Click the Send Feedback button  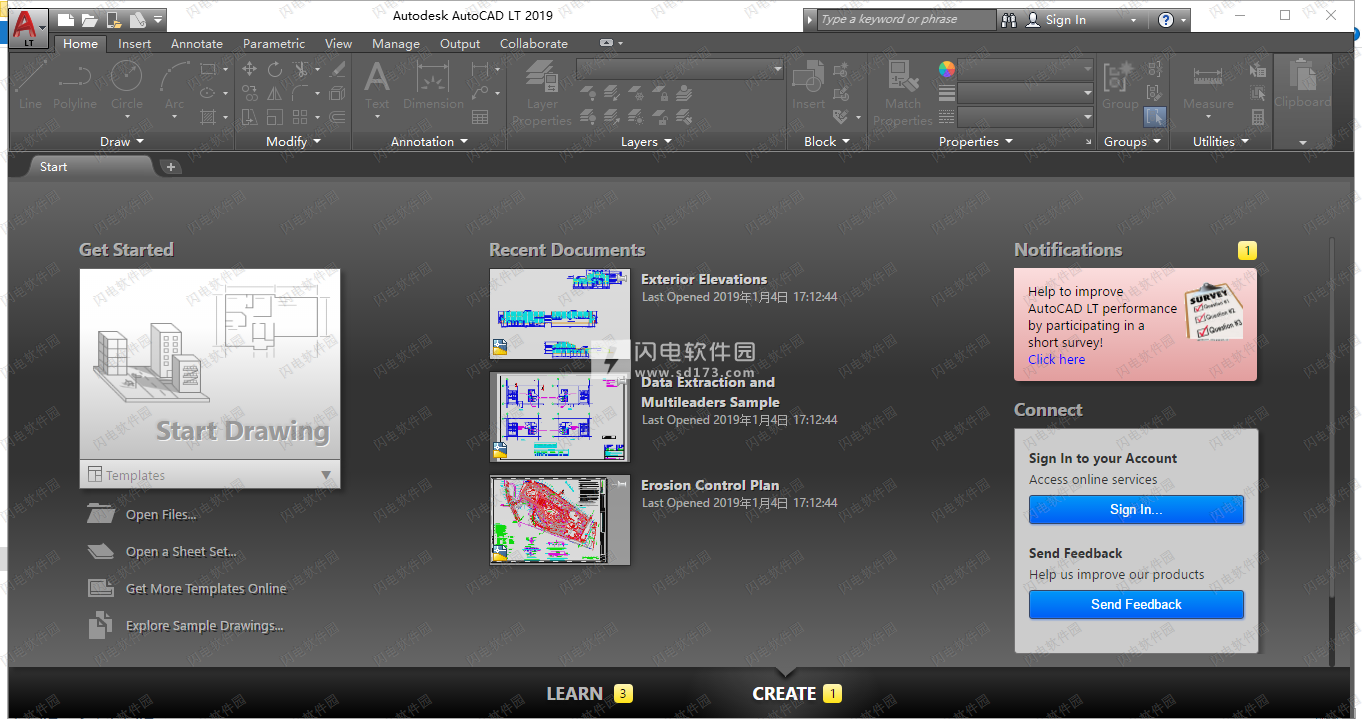pos(1136,604)
